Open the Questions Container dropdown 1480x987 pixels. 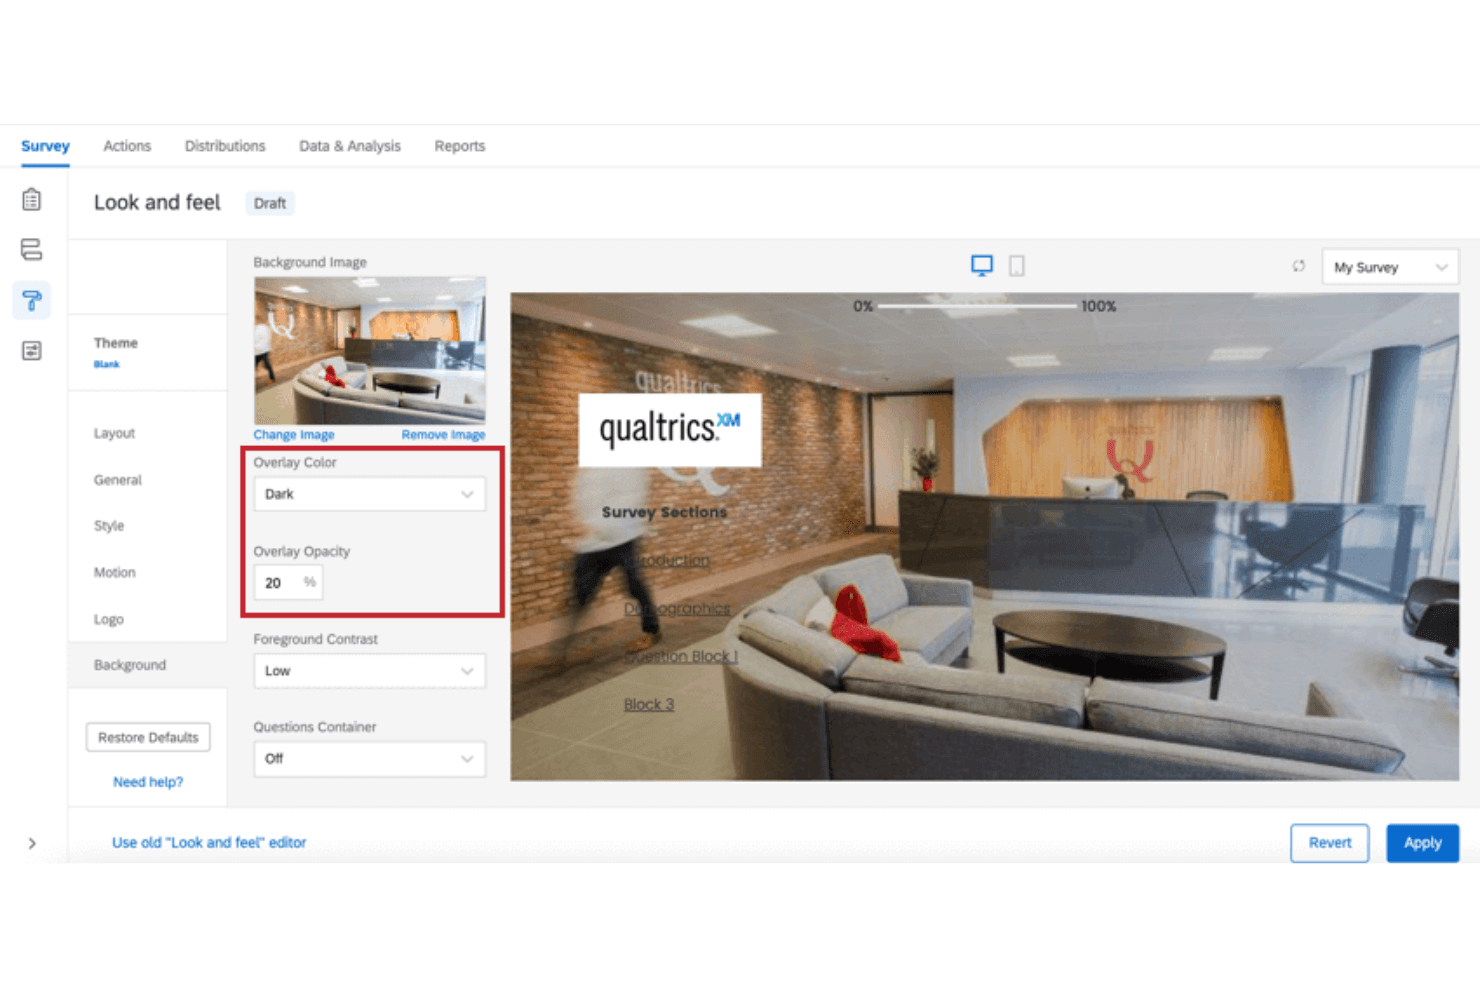(x=369, y=759)
